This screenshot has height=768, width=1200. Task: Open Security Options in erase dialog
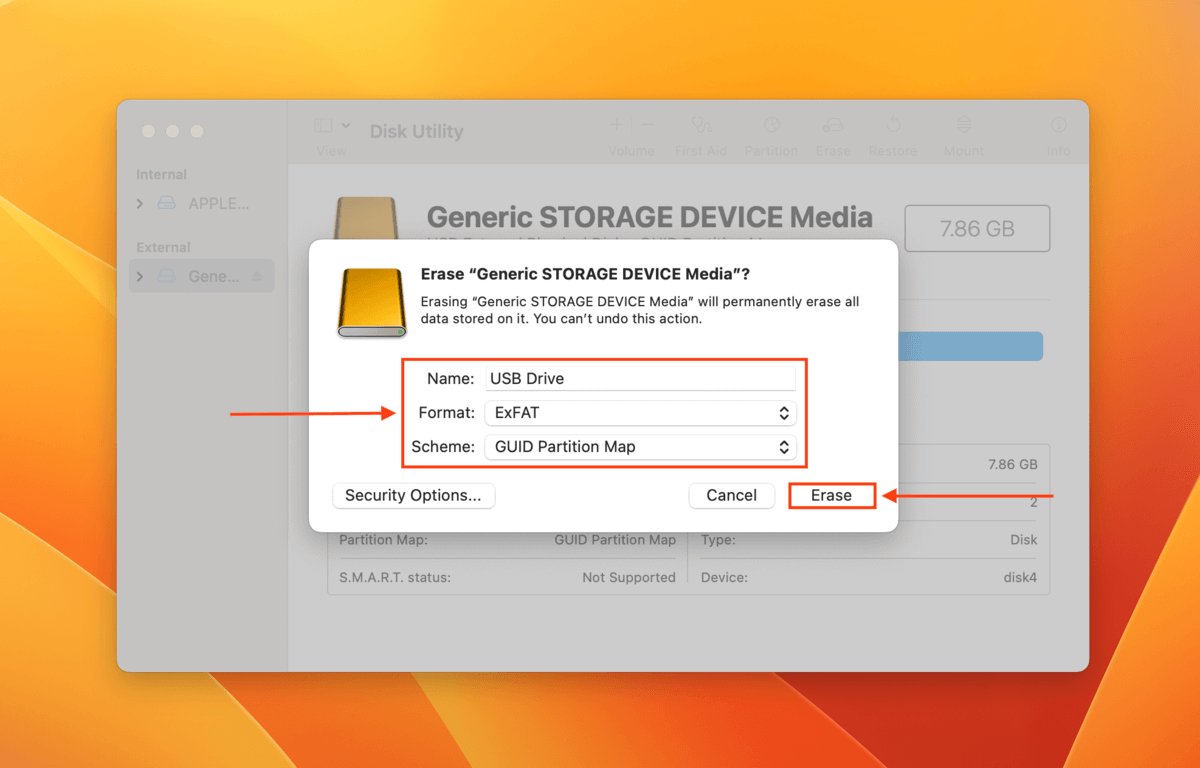coord(413,495)
